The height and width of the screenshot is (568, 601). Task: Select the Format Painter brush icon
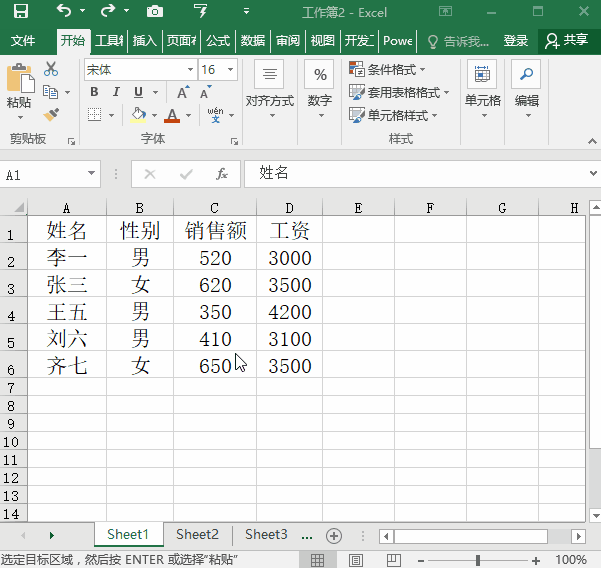pyautogui.click(x=51, y=115)
